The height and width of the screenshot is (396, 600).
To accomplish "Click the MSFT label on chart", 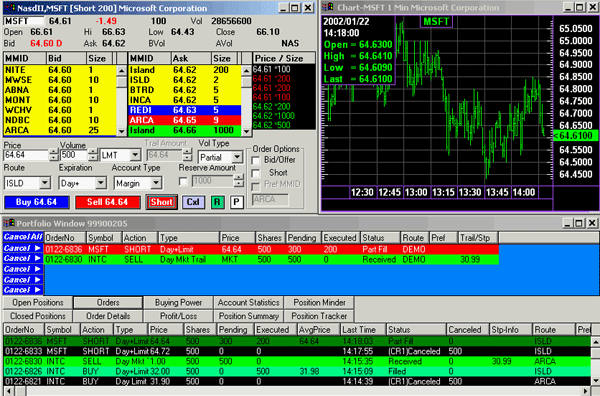I will (x=436, y=21).
